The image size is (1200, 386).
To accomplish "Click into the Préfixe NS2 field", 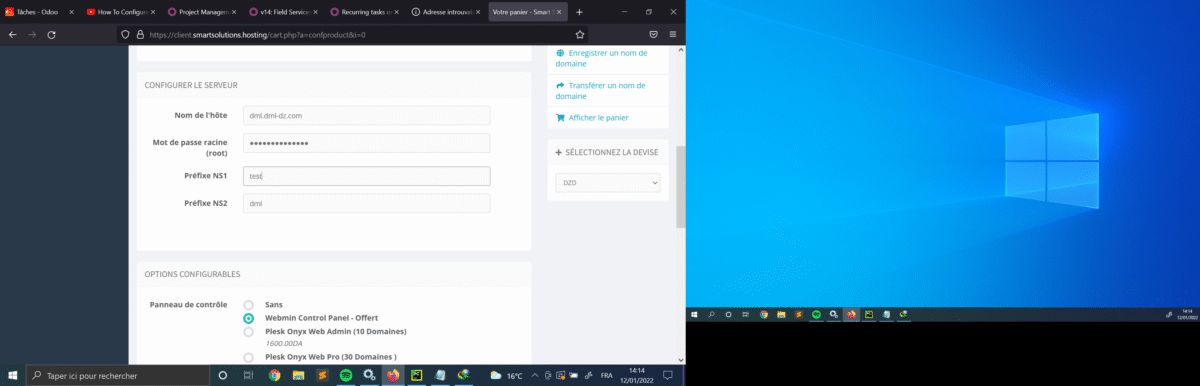I will [x=366, y=203].
